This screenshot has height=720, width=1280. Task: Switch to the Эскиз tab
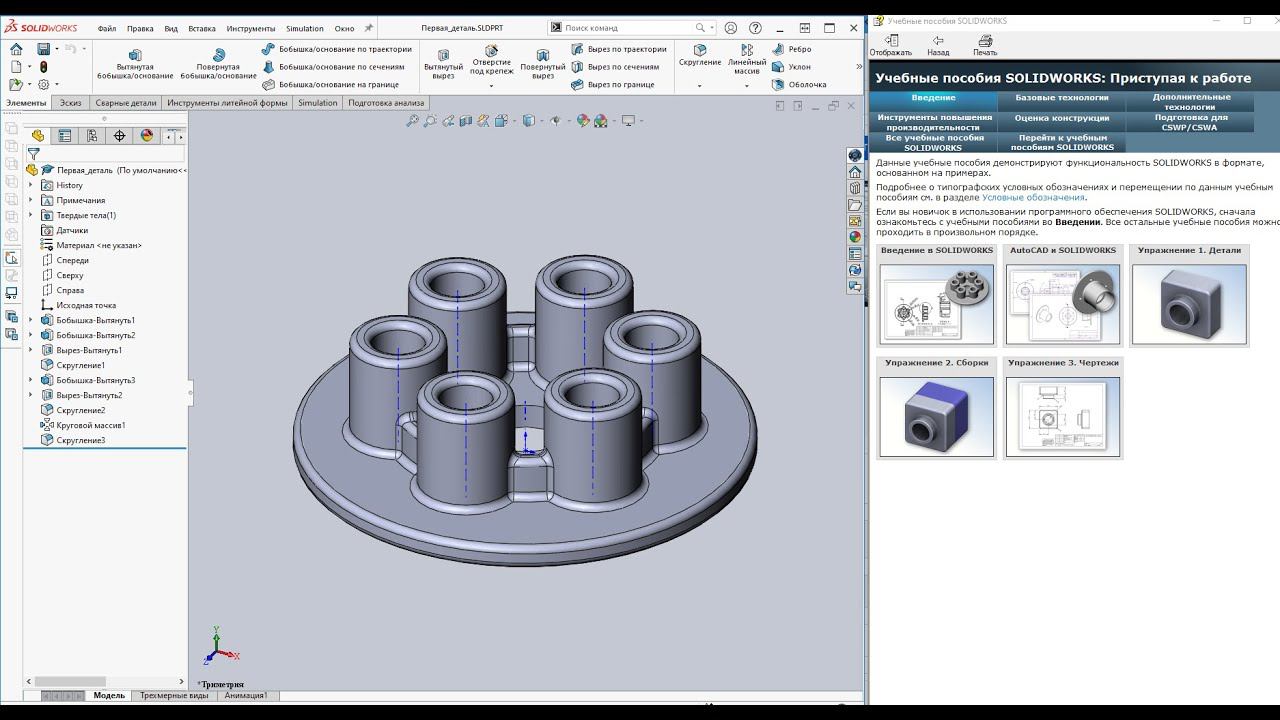(x=71, y=103)
